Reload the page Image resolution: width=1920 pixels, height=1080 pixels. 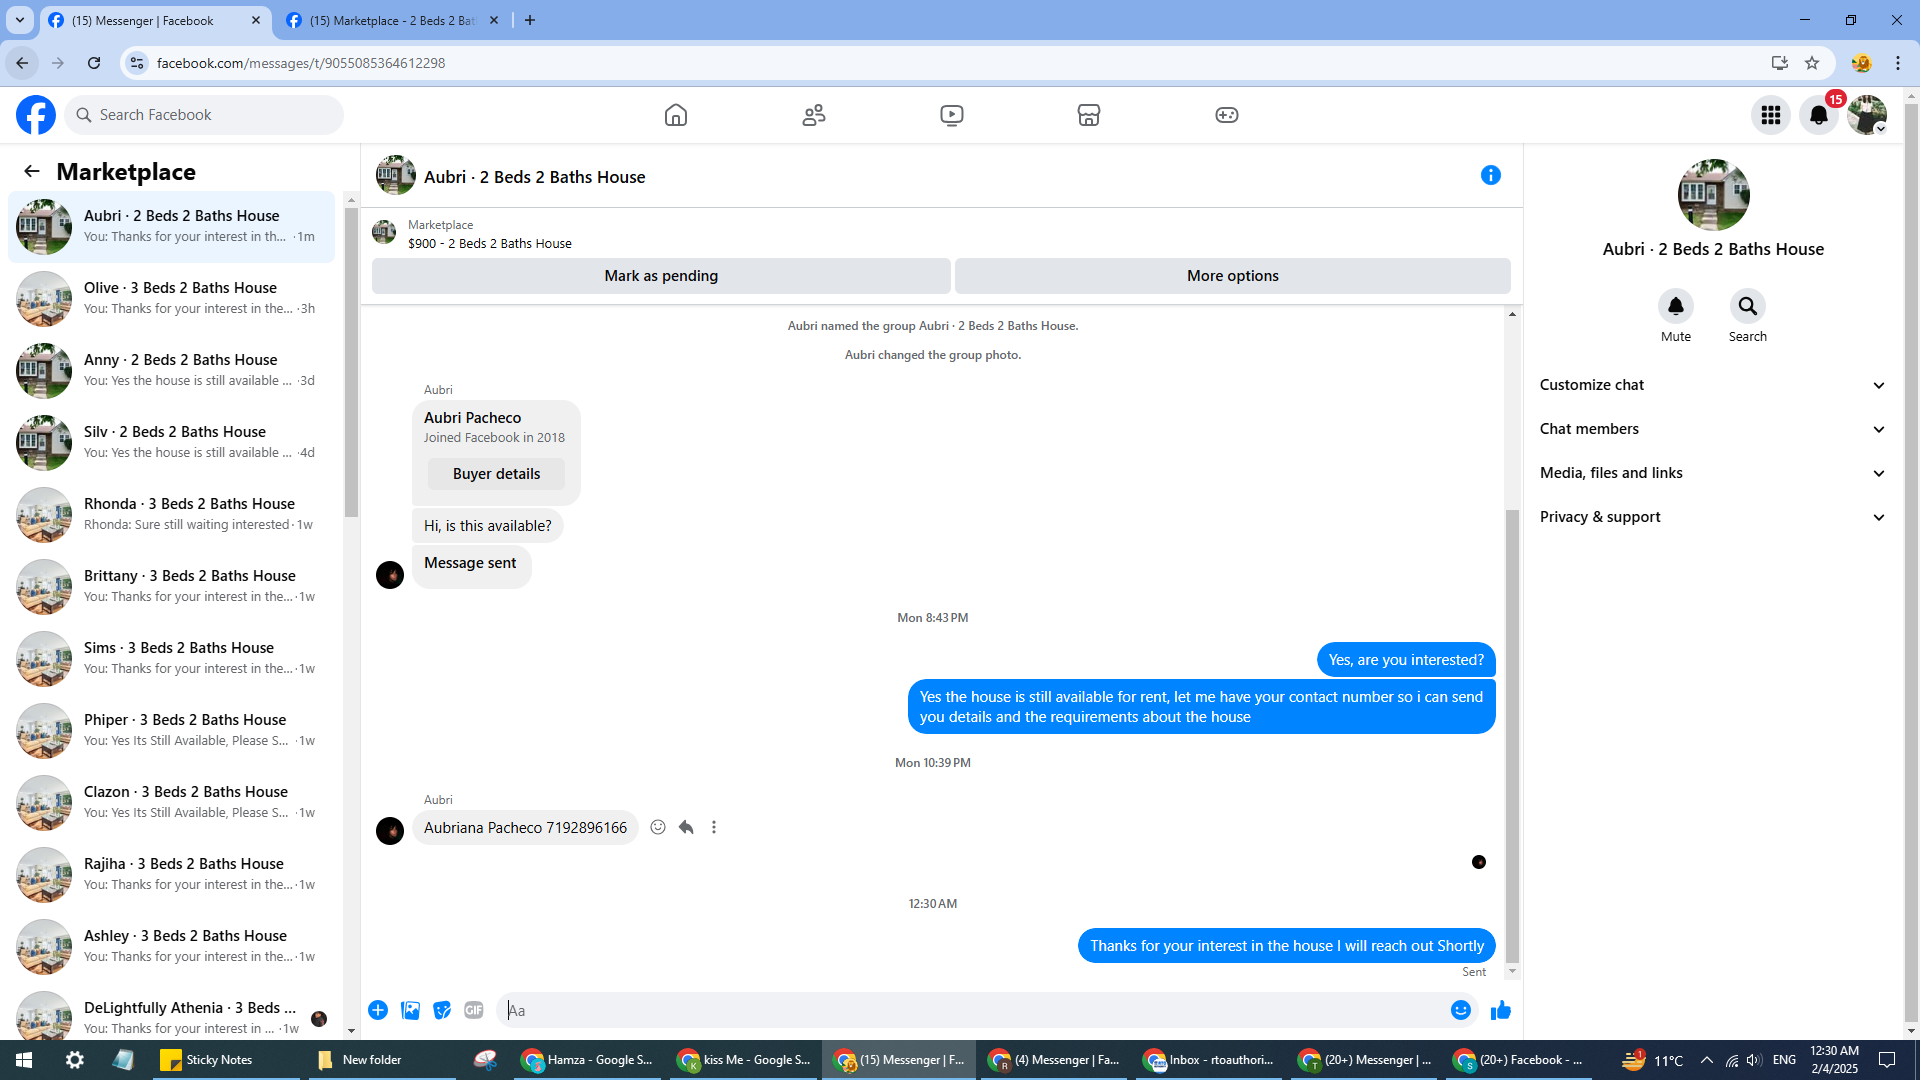[94, 63]
